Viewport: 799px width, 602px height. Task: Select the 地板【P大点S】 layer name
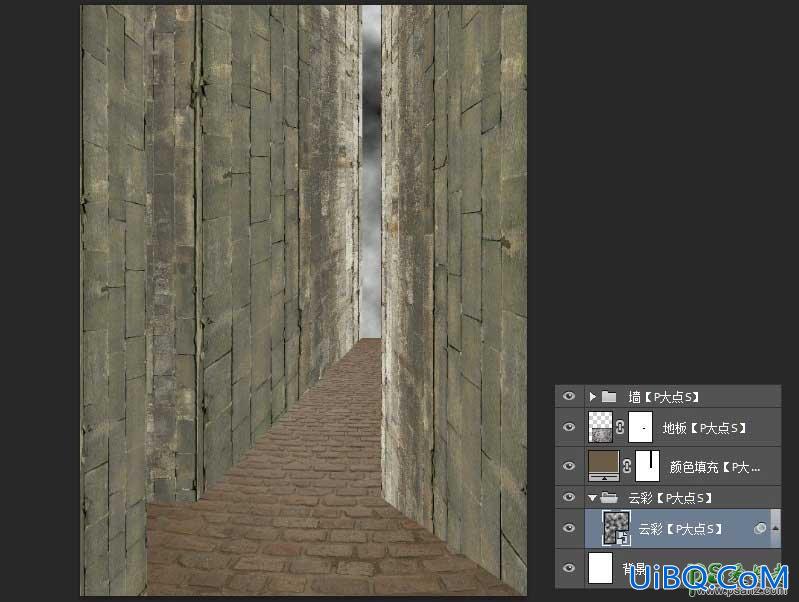point(704,428)
